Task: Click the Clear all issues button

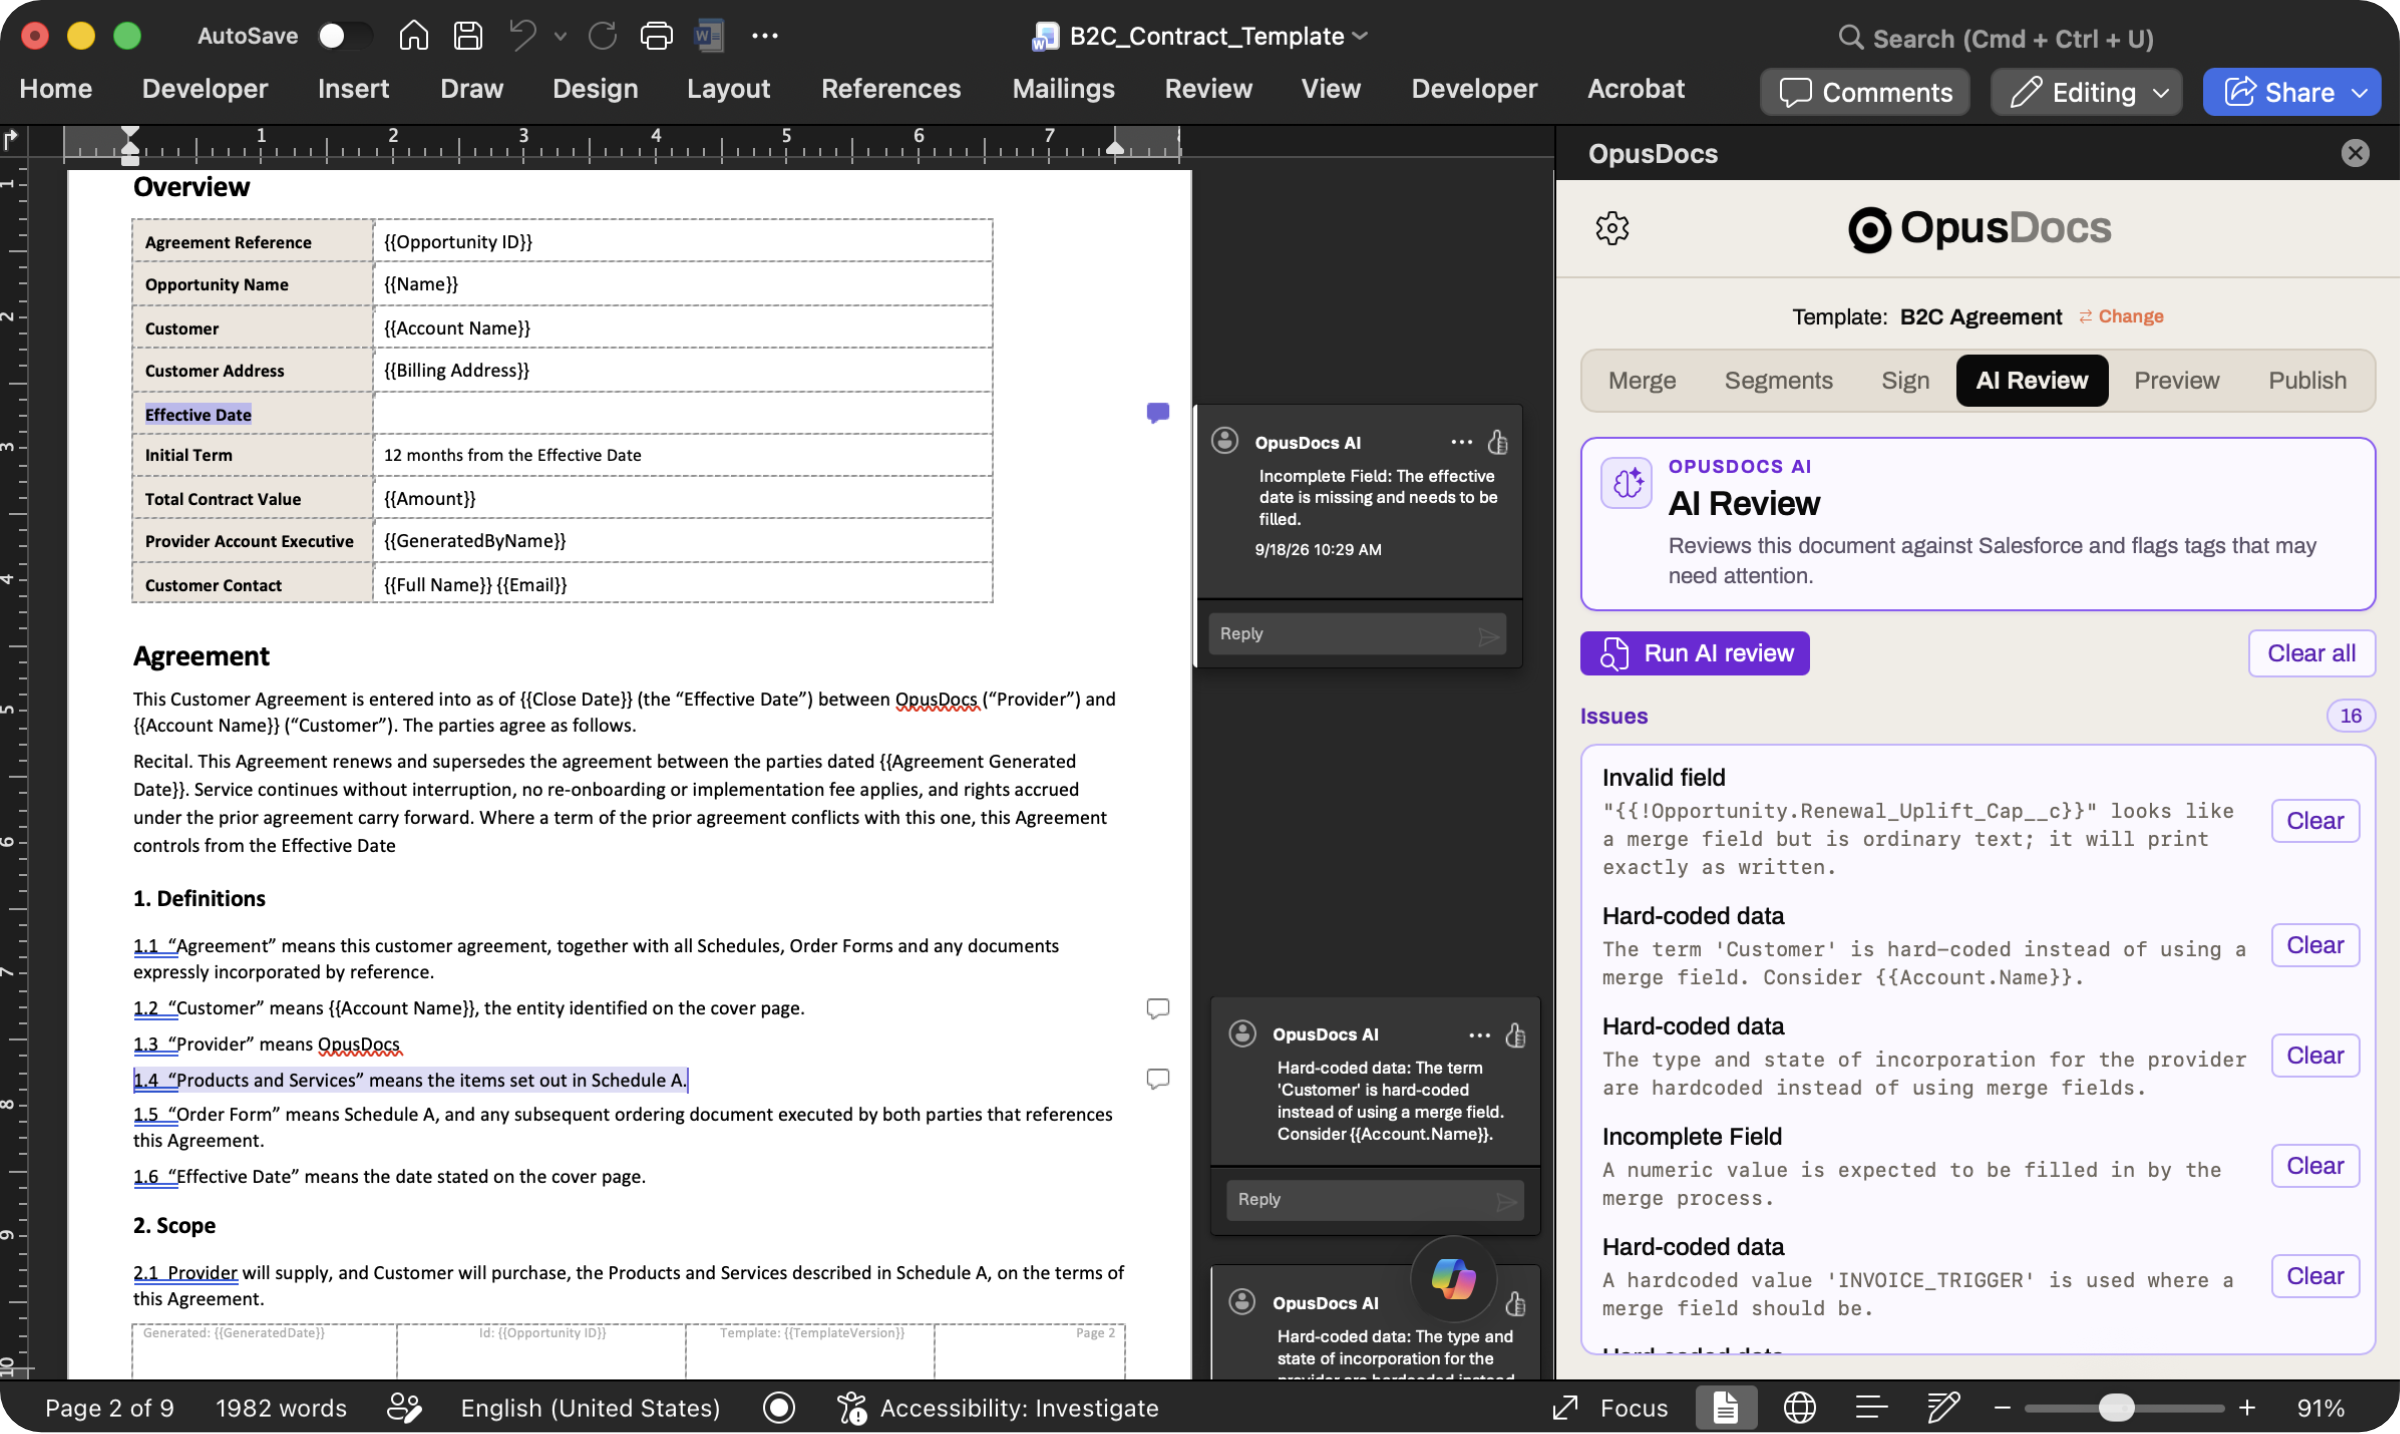Action: click(2311, 653)
